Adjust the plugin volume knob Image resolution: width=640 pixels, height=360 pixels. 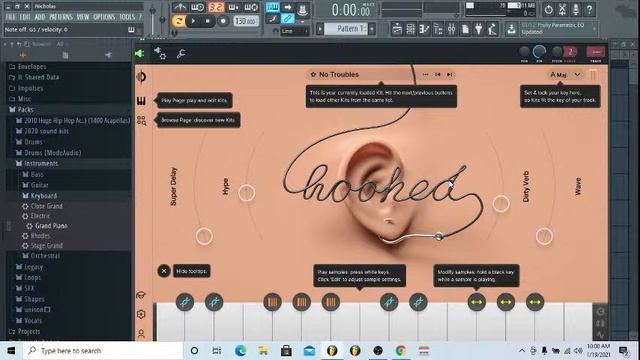[539, 51]
